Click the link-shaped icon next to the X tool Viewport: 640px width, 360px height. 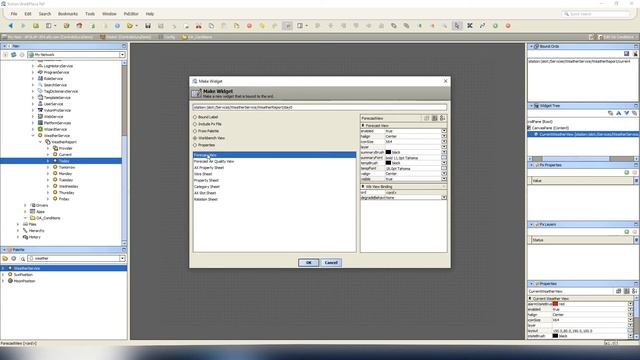point(482,26)
